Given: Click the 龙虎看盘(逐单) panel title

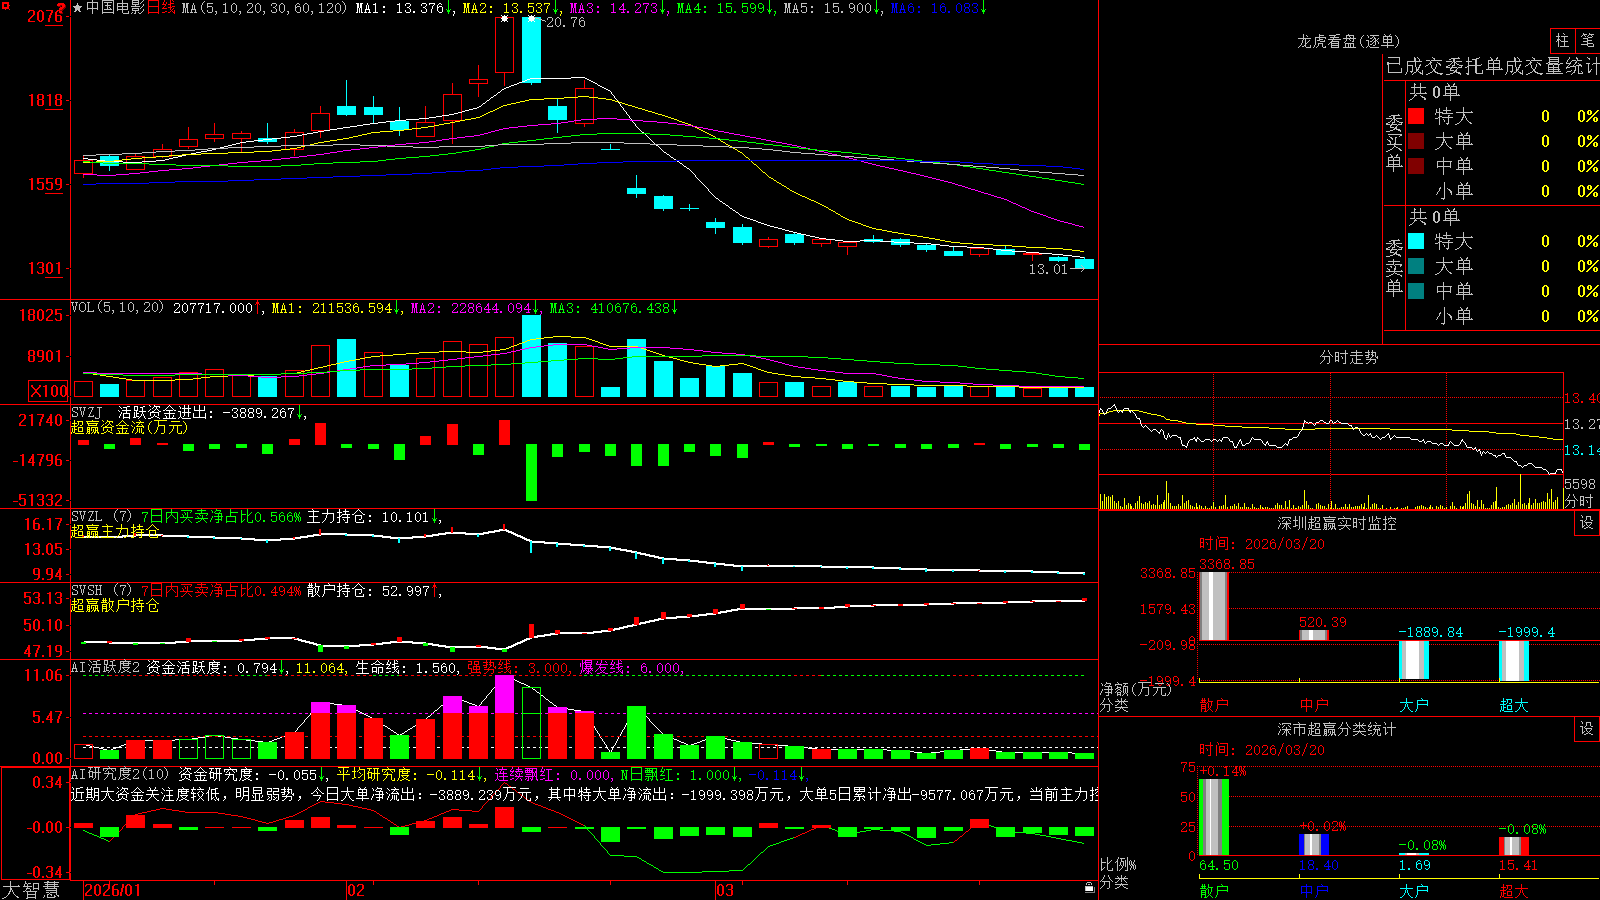Looking at the screenshot, I should pyautogui.click(x=1348, y=41).
